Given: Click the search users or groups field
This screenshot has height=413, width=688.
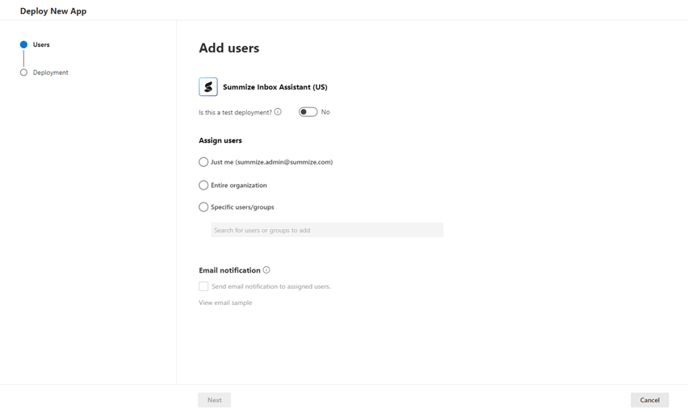Looking at the screenshot, I should tap(326, 230).
